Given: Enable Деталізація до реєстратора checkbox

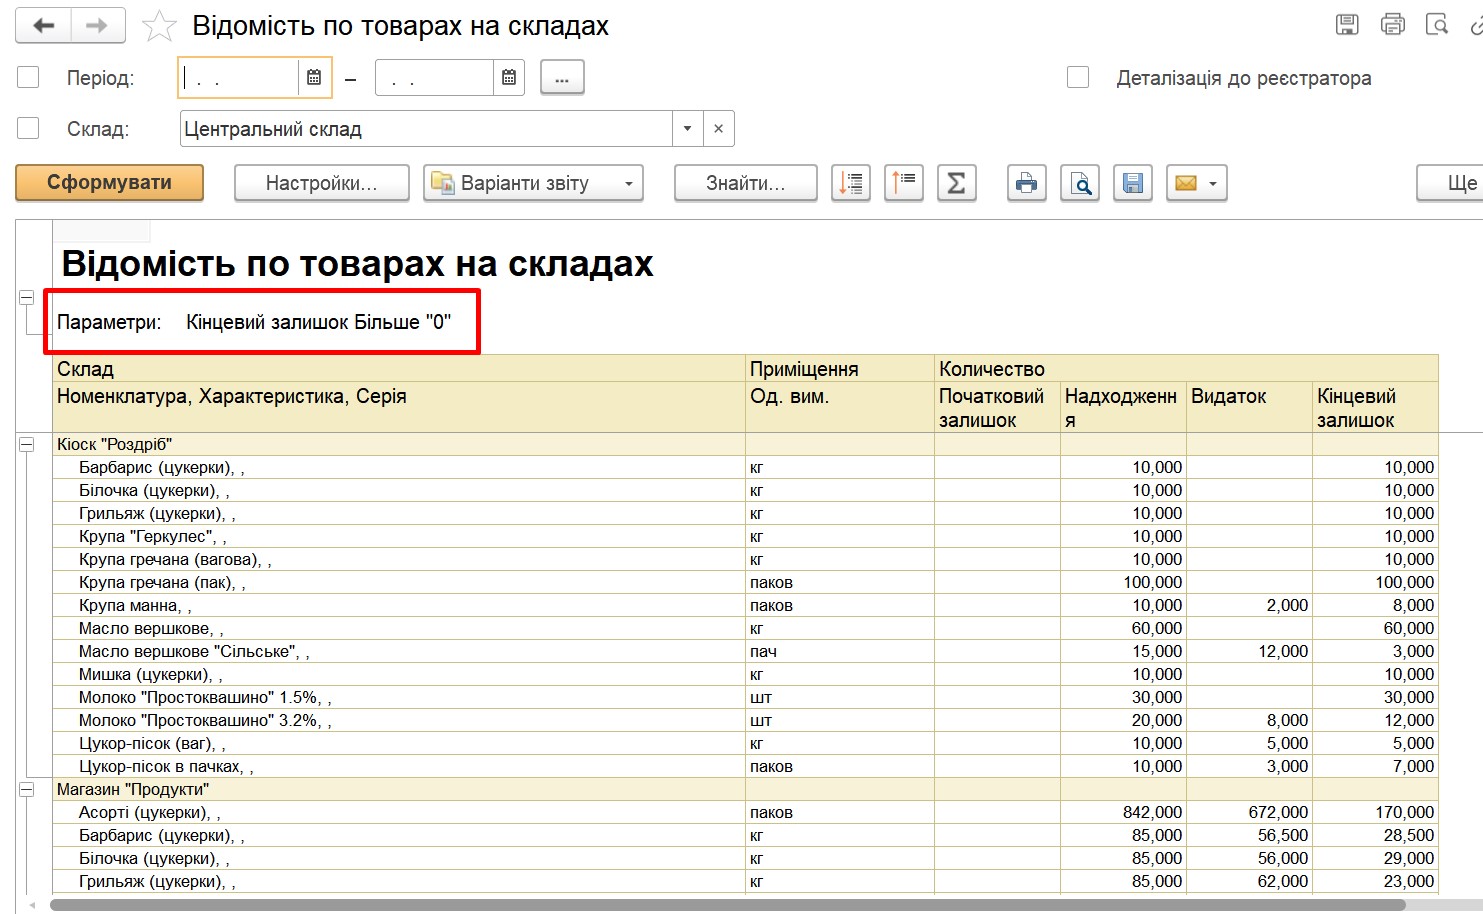Looking at the screenshot, I should pos(1078,77).
